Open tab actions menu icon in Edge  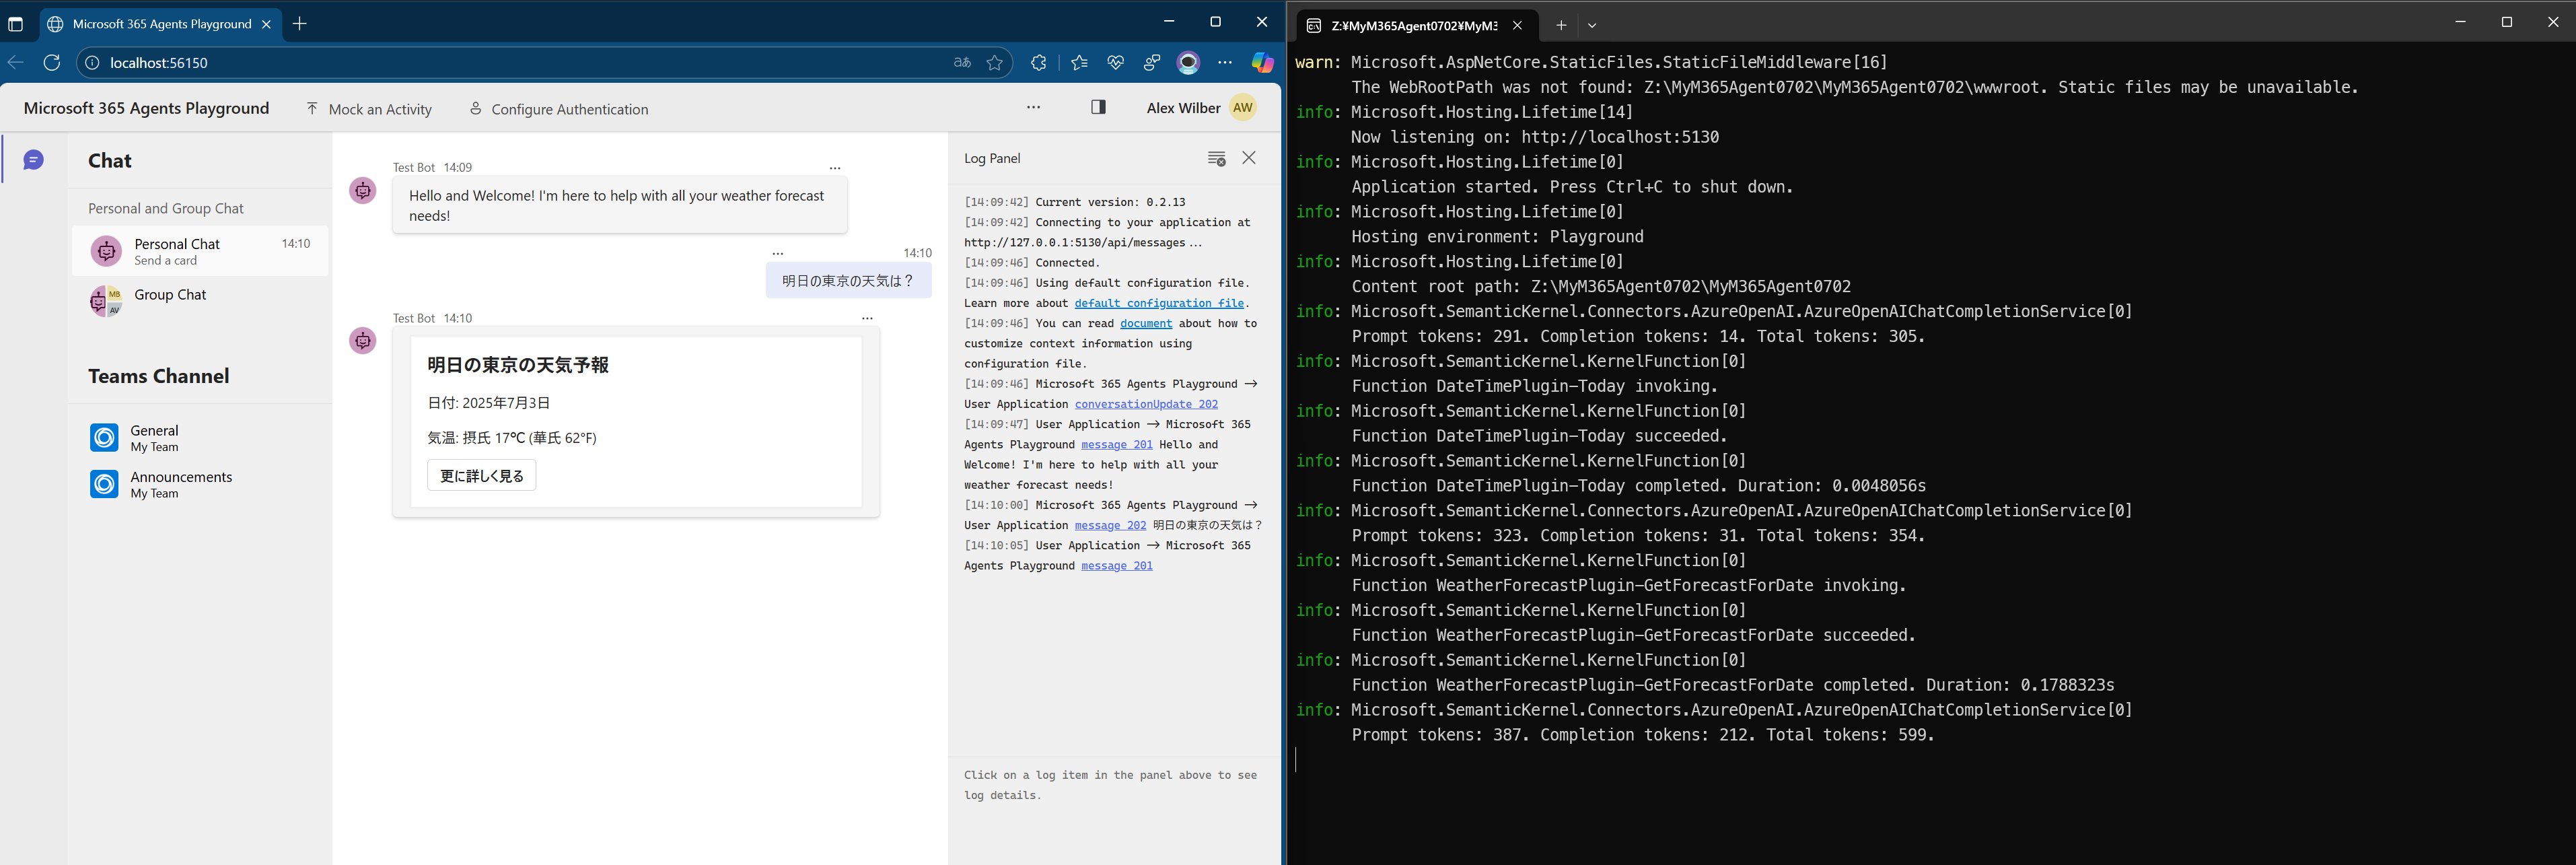15,24
